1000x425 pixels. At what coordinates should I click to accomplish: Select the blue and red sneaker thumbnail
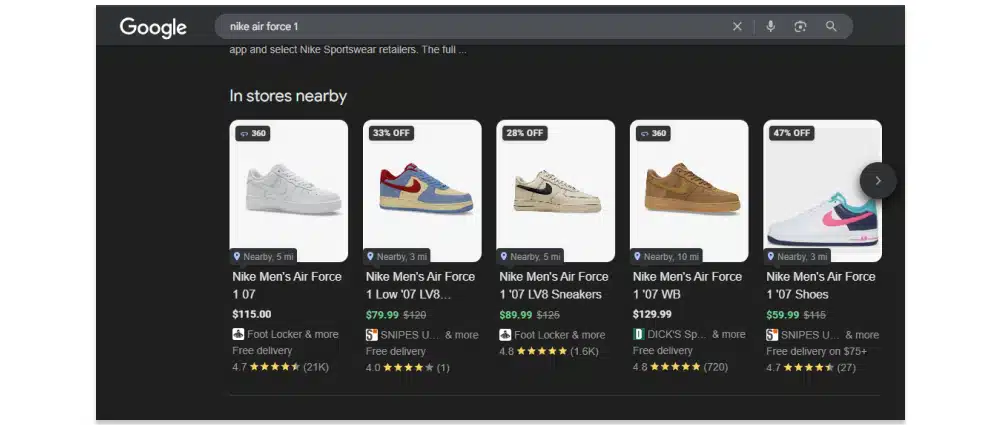click(x=422, y=190)
